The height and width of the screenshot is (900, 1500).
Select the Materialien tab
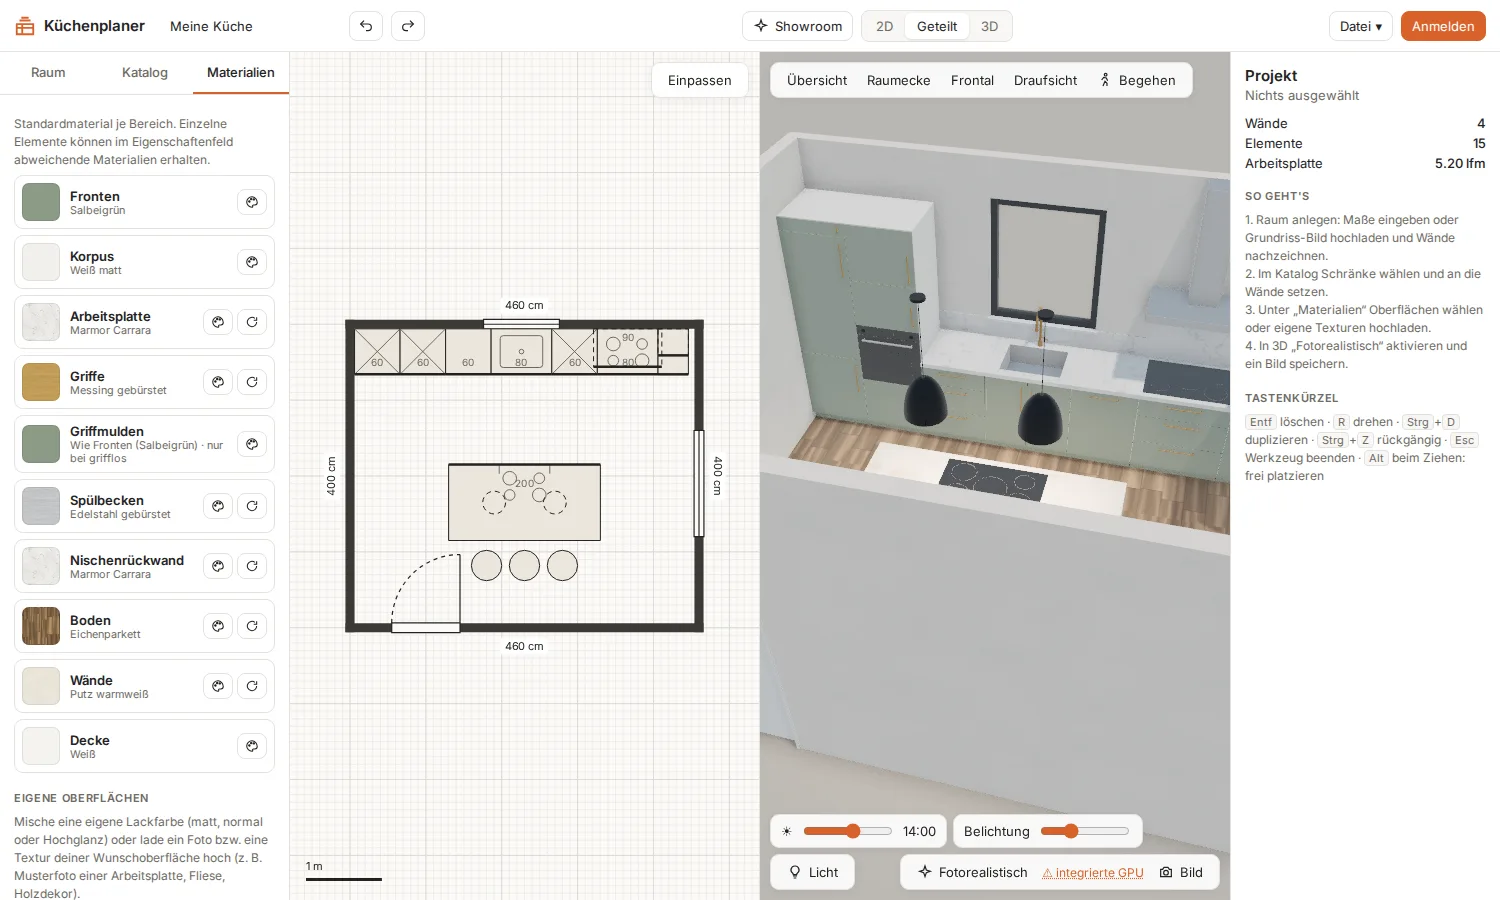pyautogui.click(x=241, y=73)
